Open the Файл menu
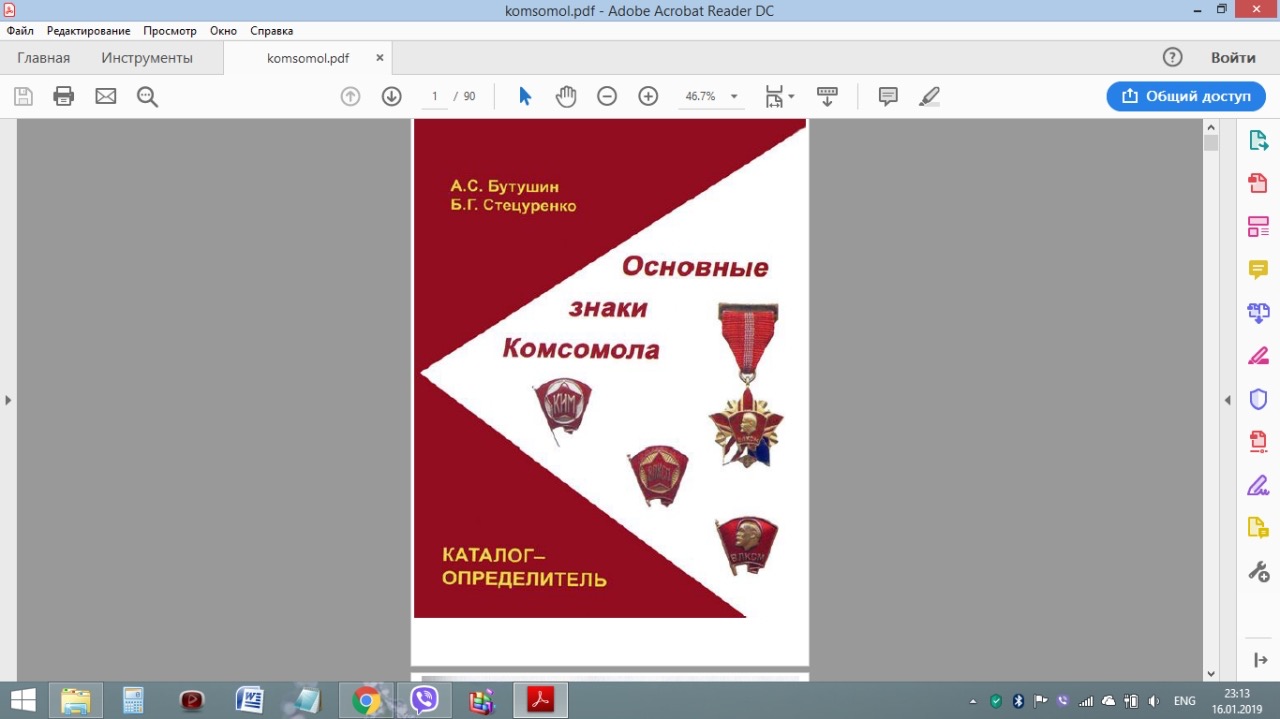This screenshot has height=719, width=1280. point(20,31)
